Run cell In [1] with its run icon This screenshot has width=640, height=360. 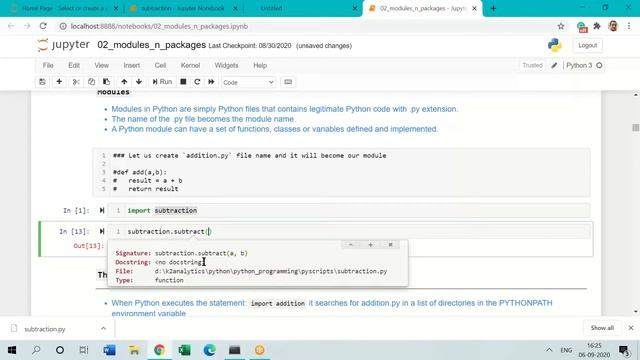pos(102,210)
